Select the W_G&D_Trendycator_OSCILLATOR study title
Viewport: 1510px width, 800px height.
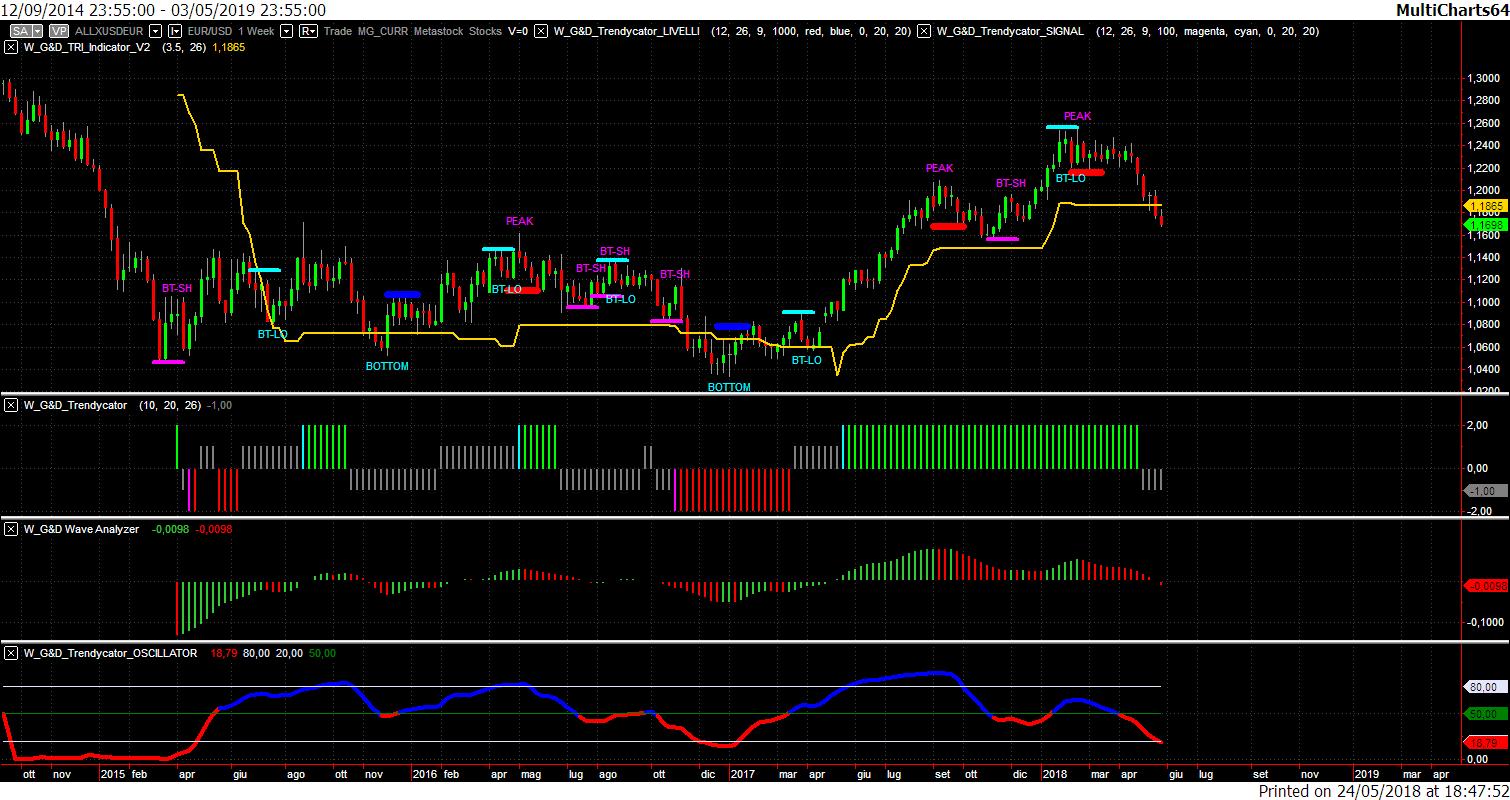pyautogui.click(x=111, y=653)
